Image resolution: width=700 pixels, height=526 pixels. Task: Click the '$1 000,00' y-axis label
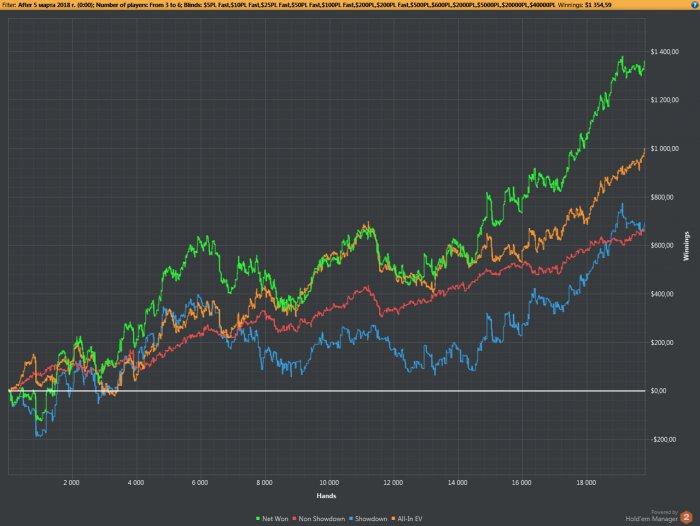pyautogui.click(x=665, y=148)
